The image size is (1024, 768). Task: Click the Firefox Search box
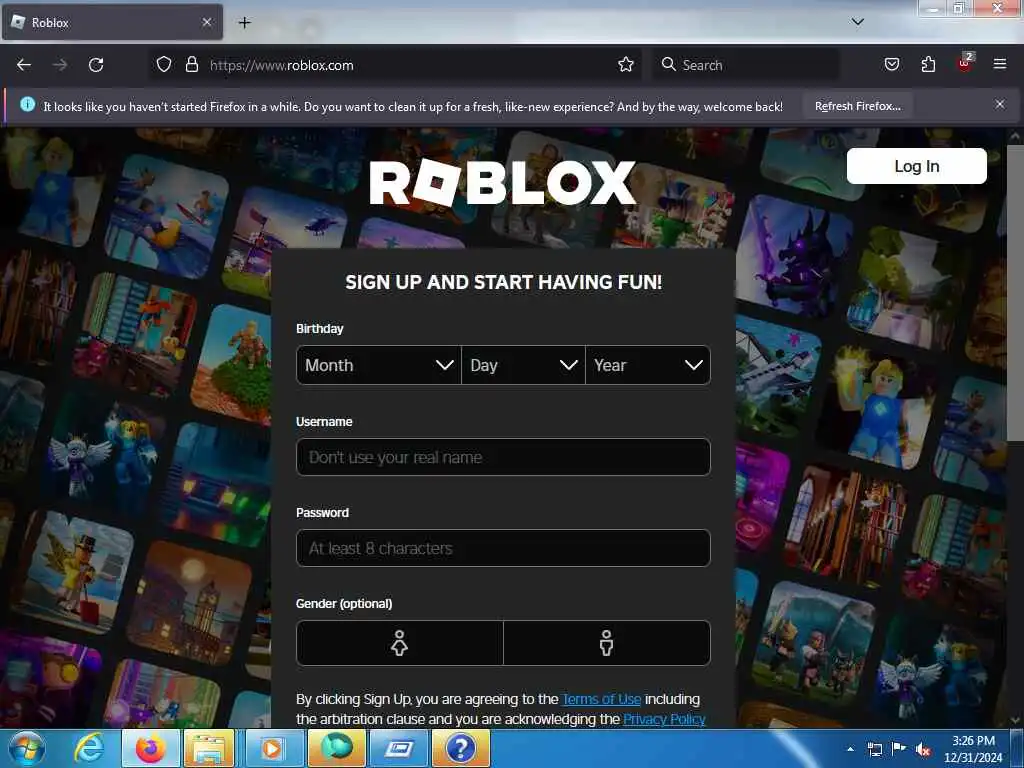(746, 65)
